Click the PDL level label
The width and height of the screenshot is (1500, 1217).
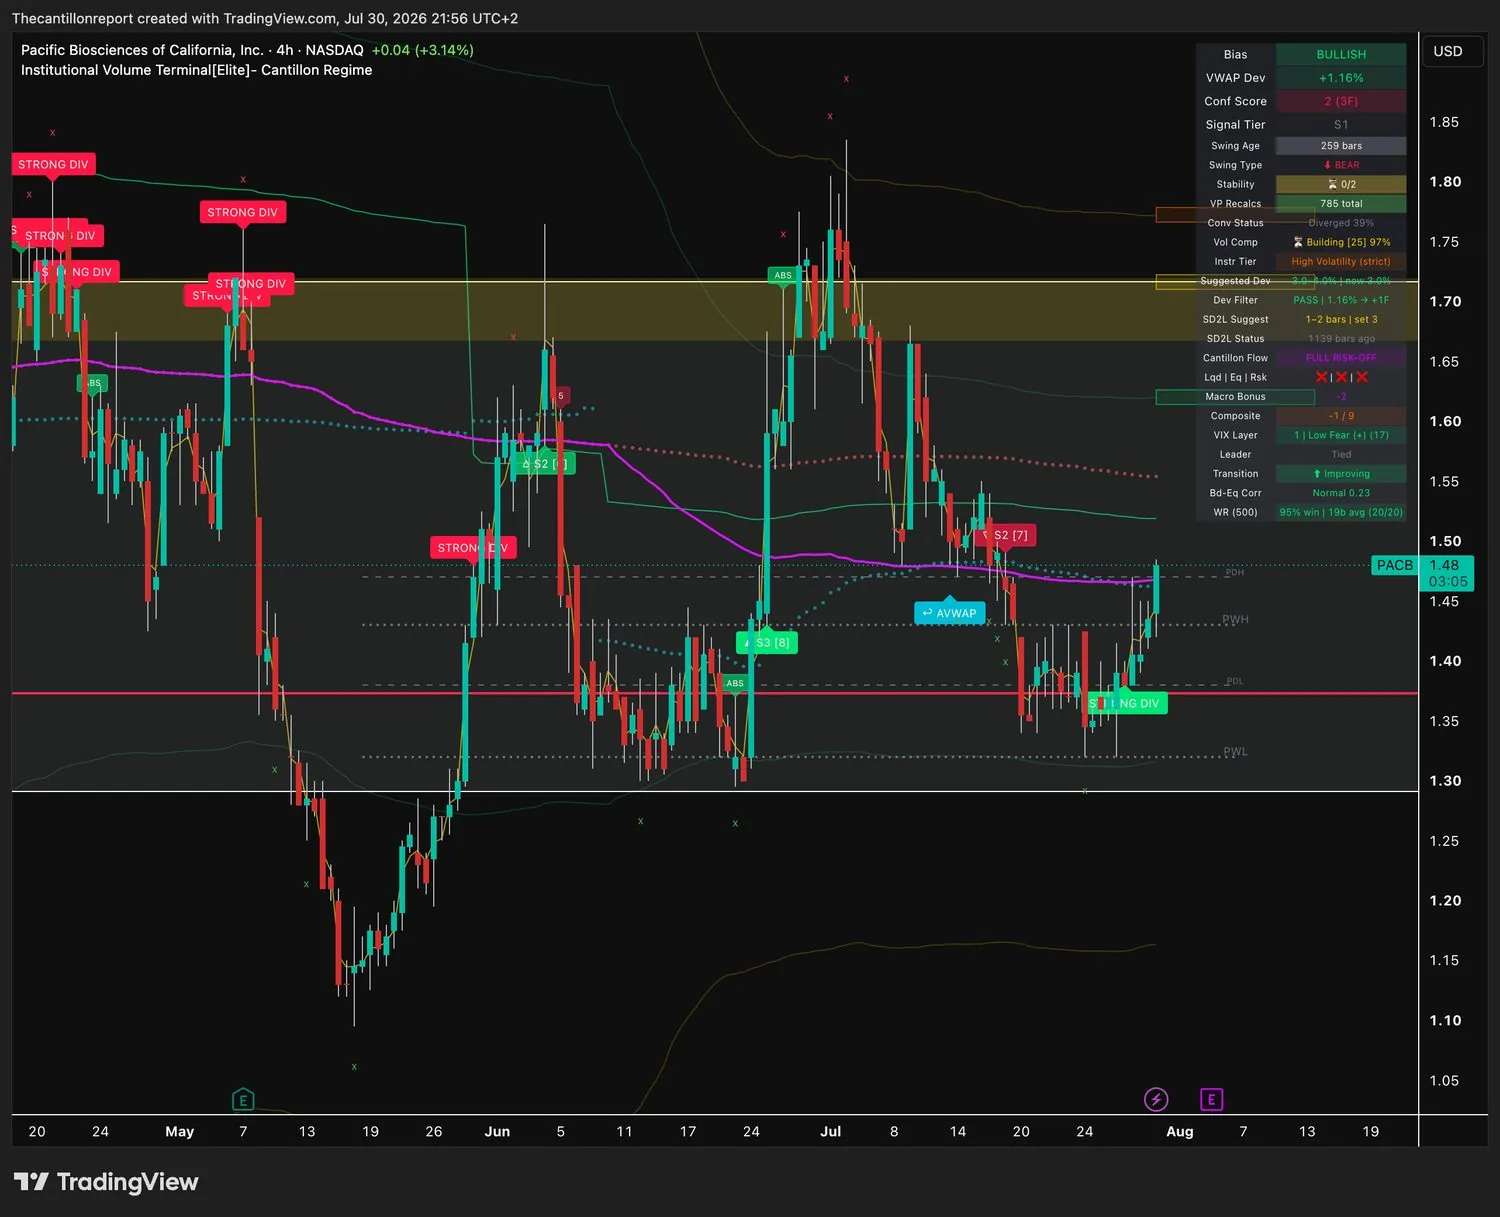coord(1235,681)
